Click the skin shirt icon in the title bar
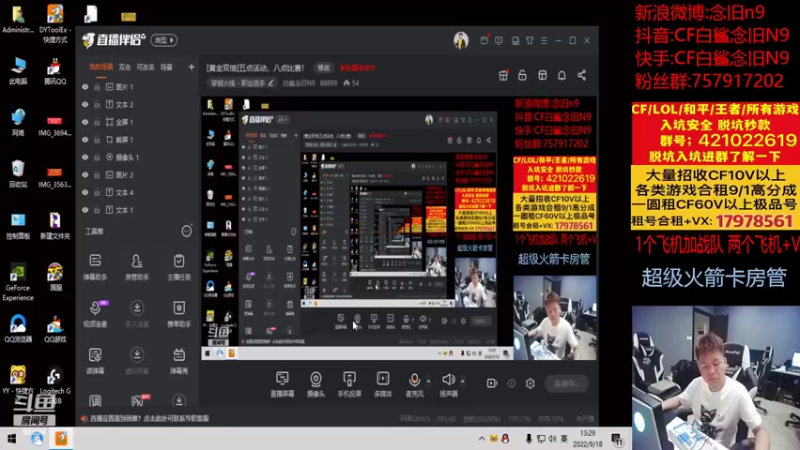Screen dimensions: 800x450 click(530, 40)
